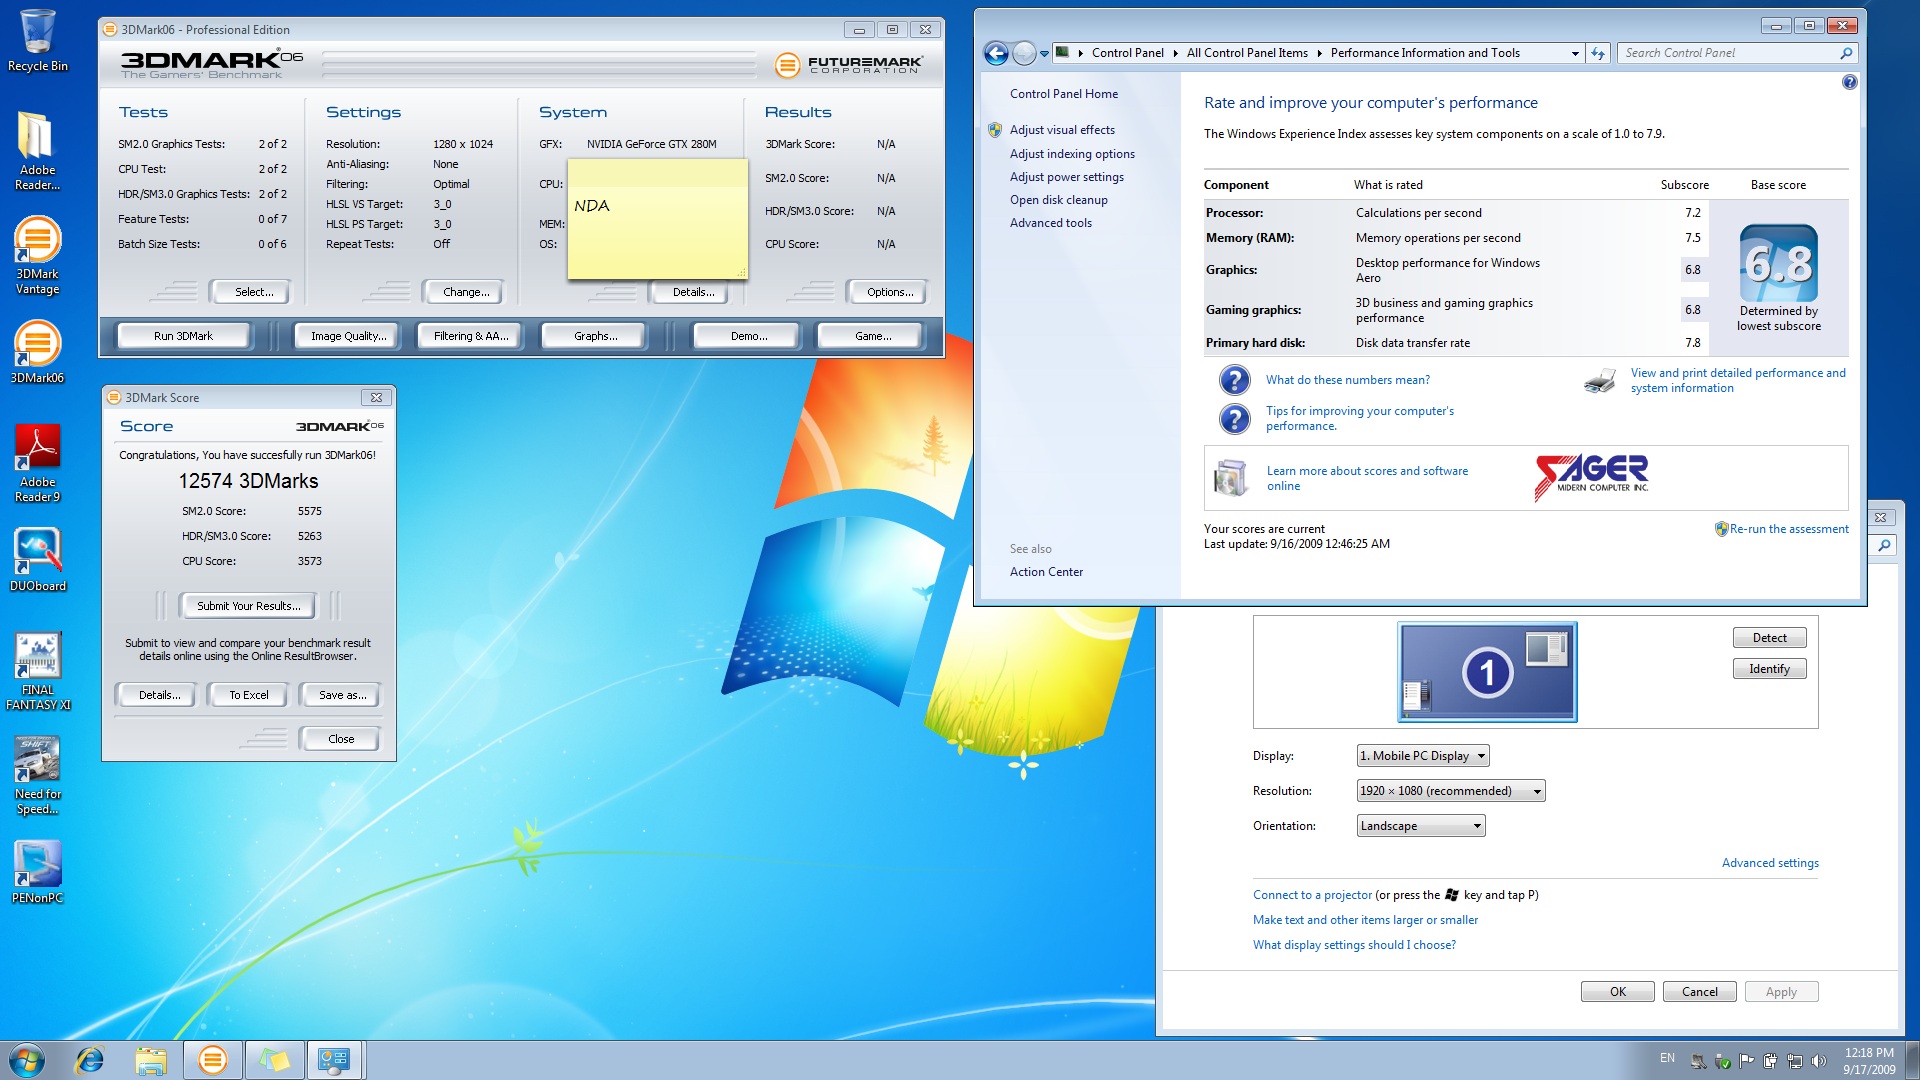Click the Futuremark Corporation logo
The image size is (1920, 1080).
(848, 65)
